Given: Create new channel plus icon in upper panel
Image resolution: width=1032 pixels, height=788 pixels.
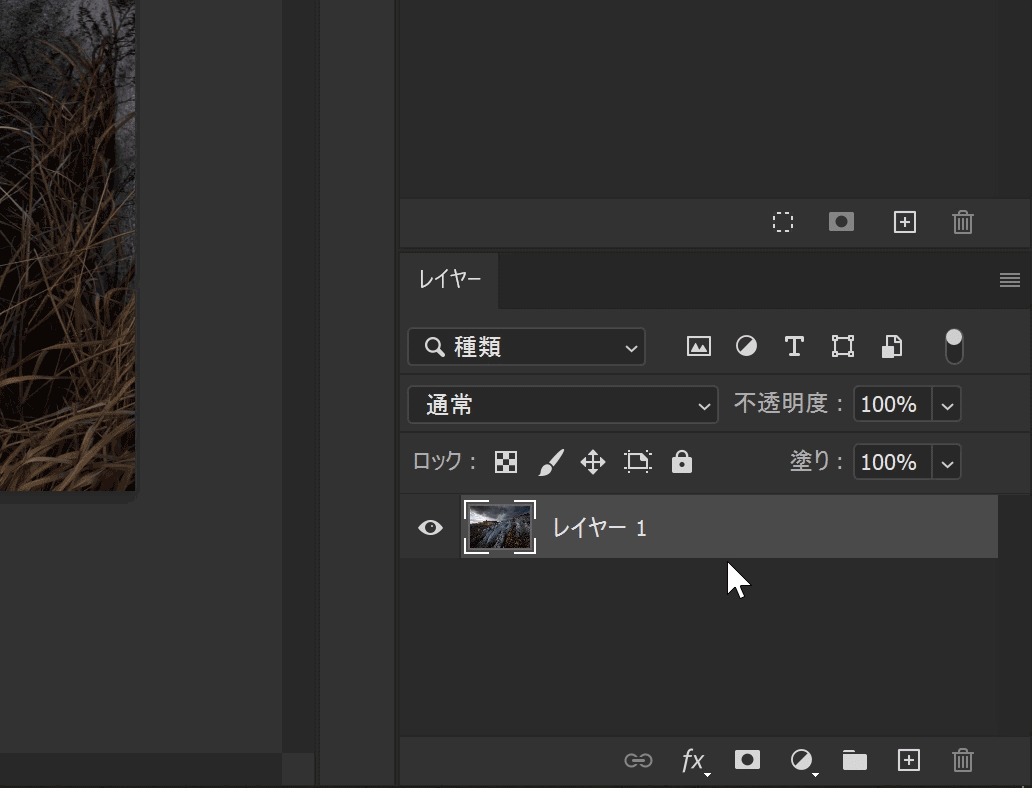Looking at the screenshot, I should pos(905,222).
